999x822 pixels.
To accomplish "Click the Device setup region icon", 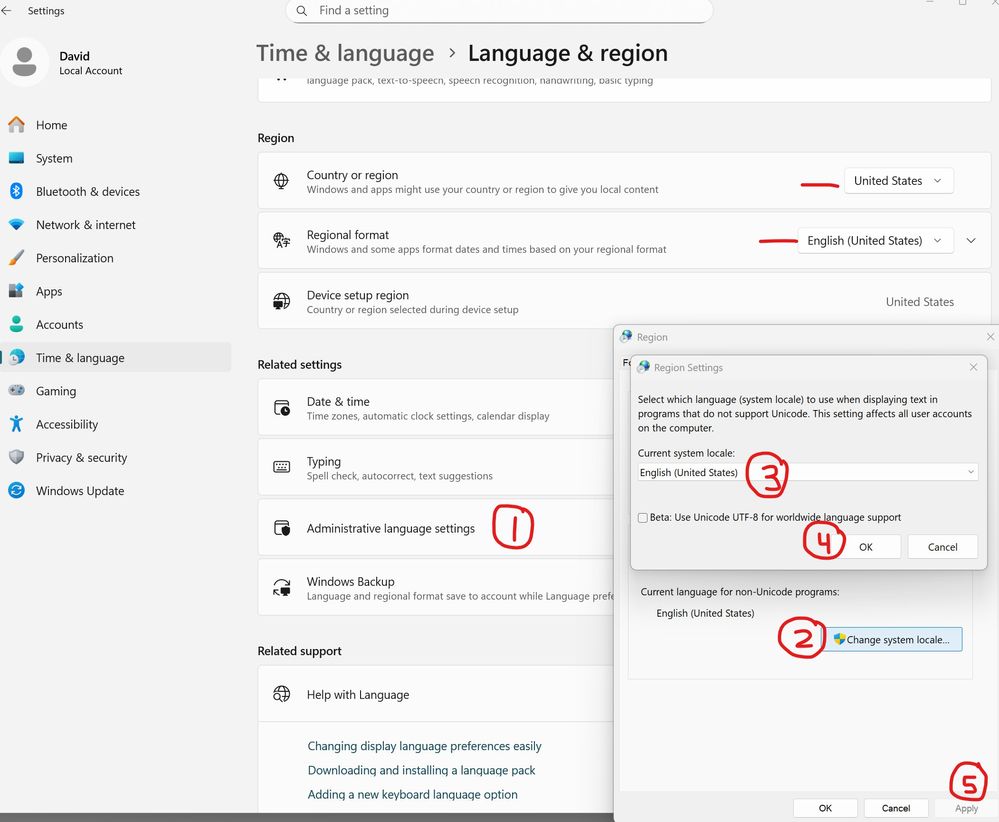I will pyautogui.click(x=282, y=301).
